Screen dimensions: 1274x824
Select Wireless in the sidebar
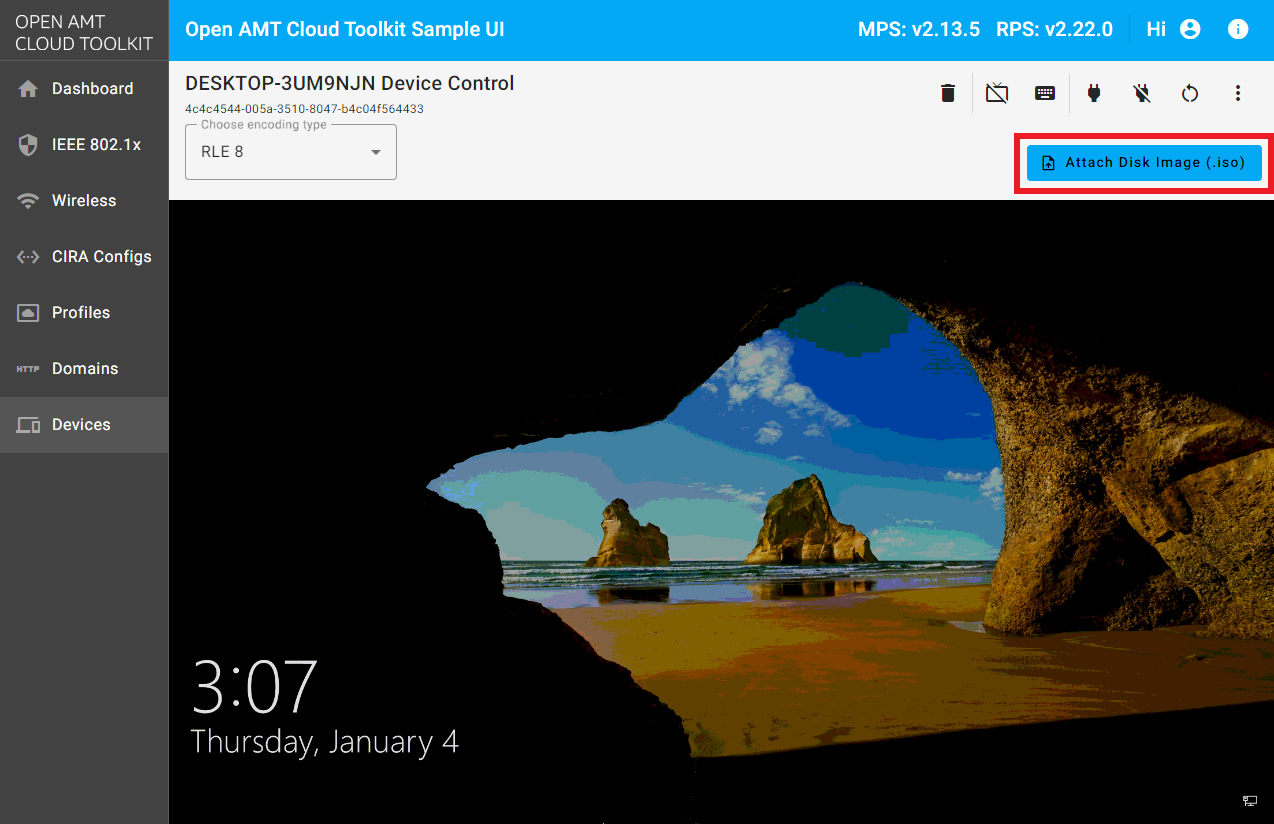[84, 201]
